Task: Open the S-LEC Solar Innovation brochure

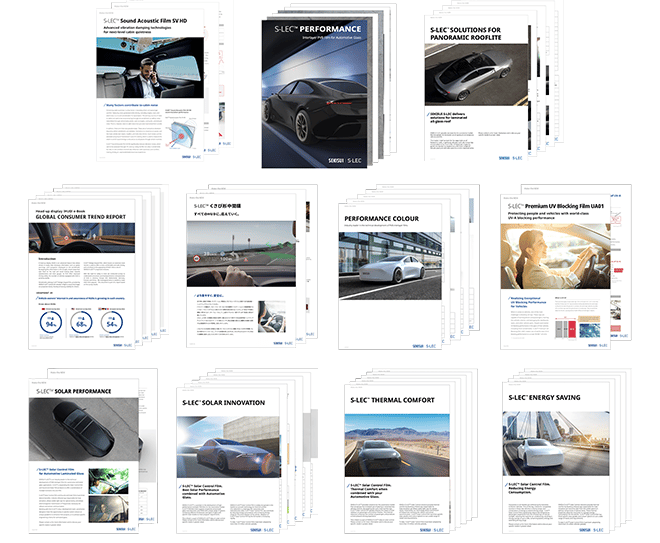Action: [x=228, y=460]
